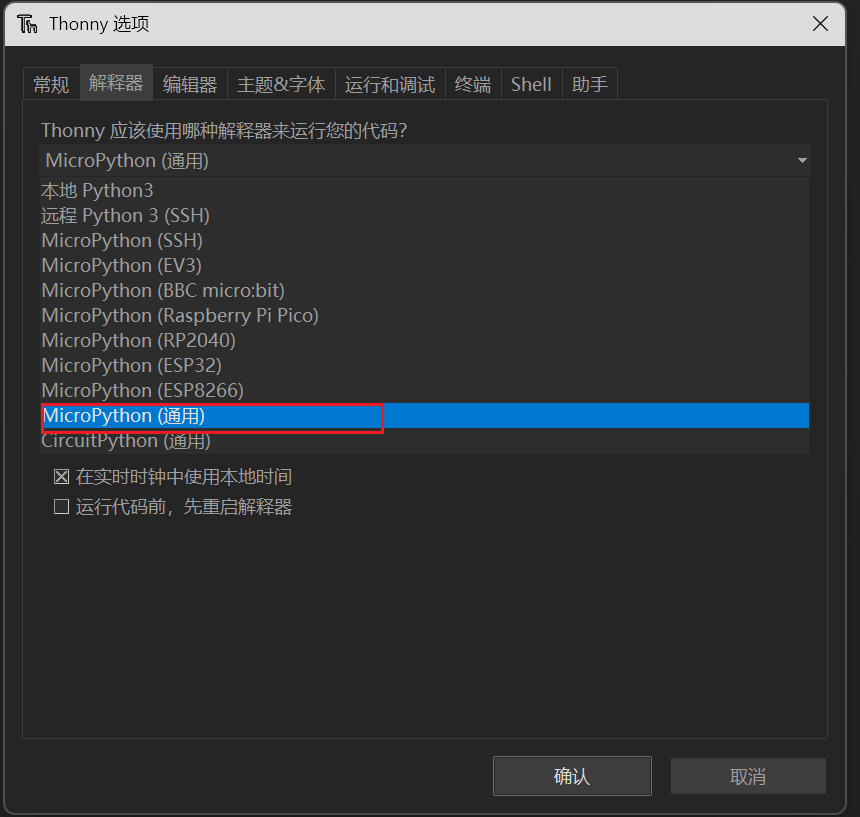
Task: Cancel with the 取消 button
Action: (x=748, y=776)
